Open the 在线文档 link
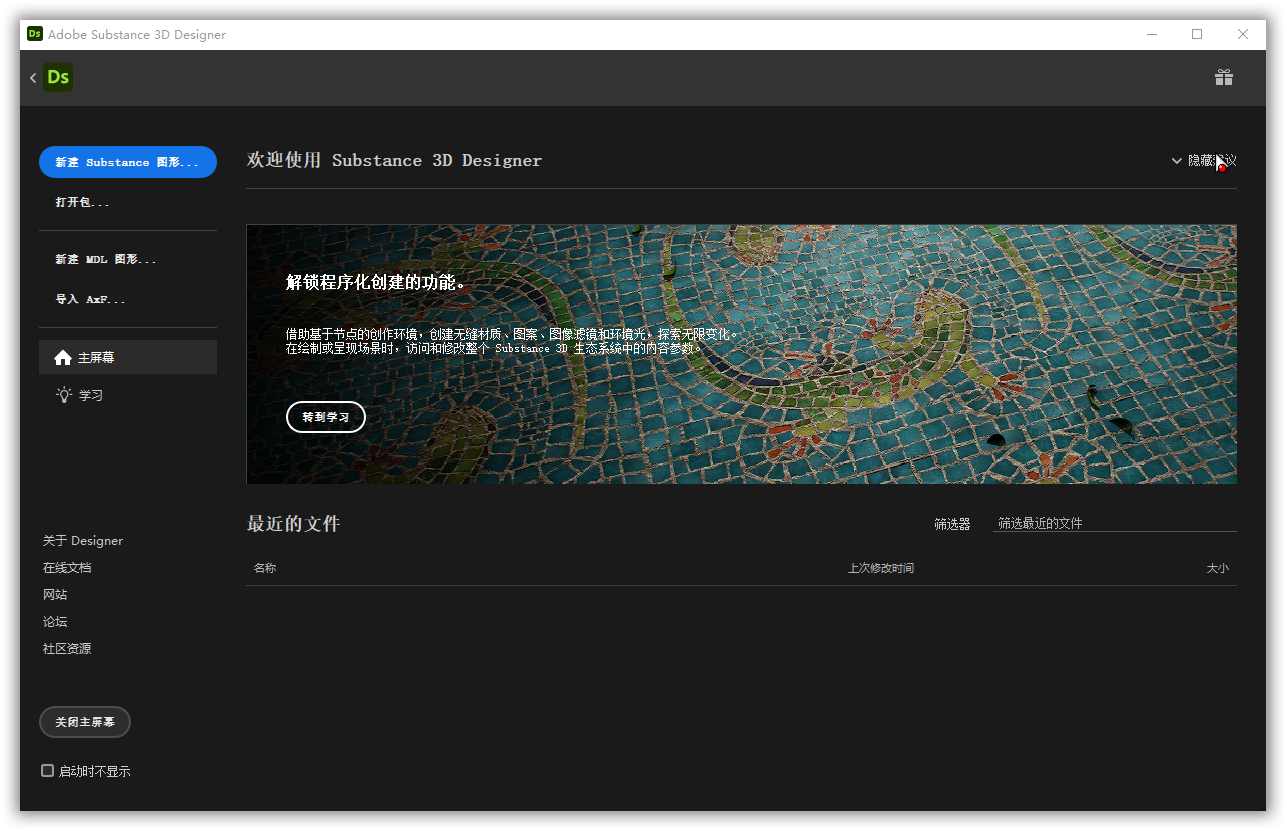The image size is (1287, 831). pos(67,568)
